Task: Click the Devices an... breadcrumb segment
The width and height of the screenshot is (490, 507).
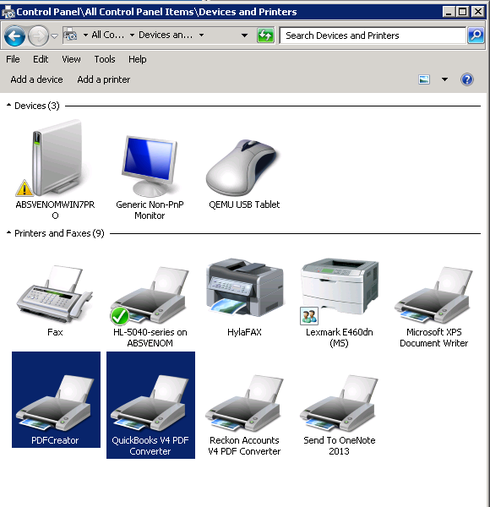Action: (166, 35)
